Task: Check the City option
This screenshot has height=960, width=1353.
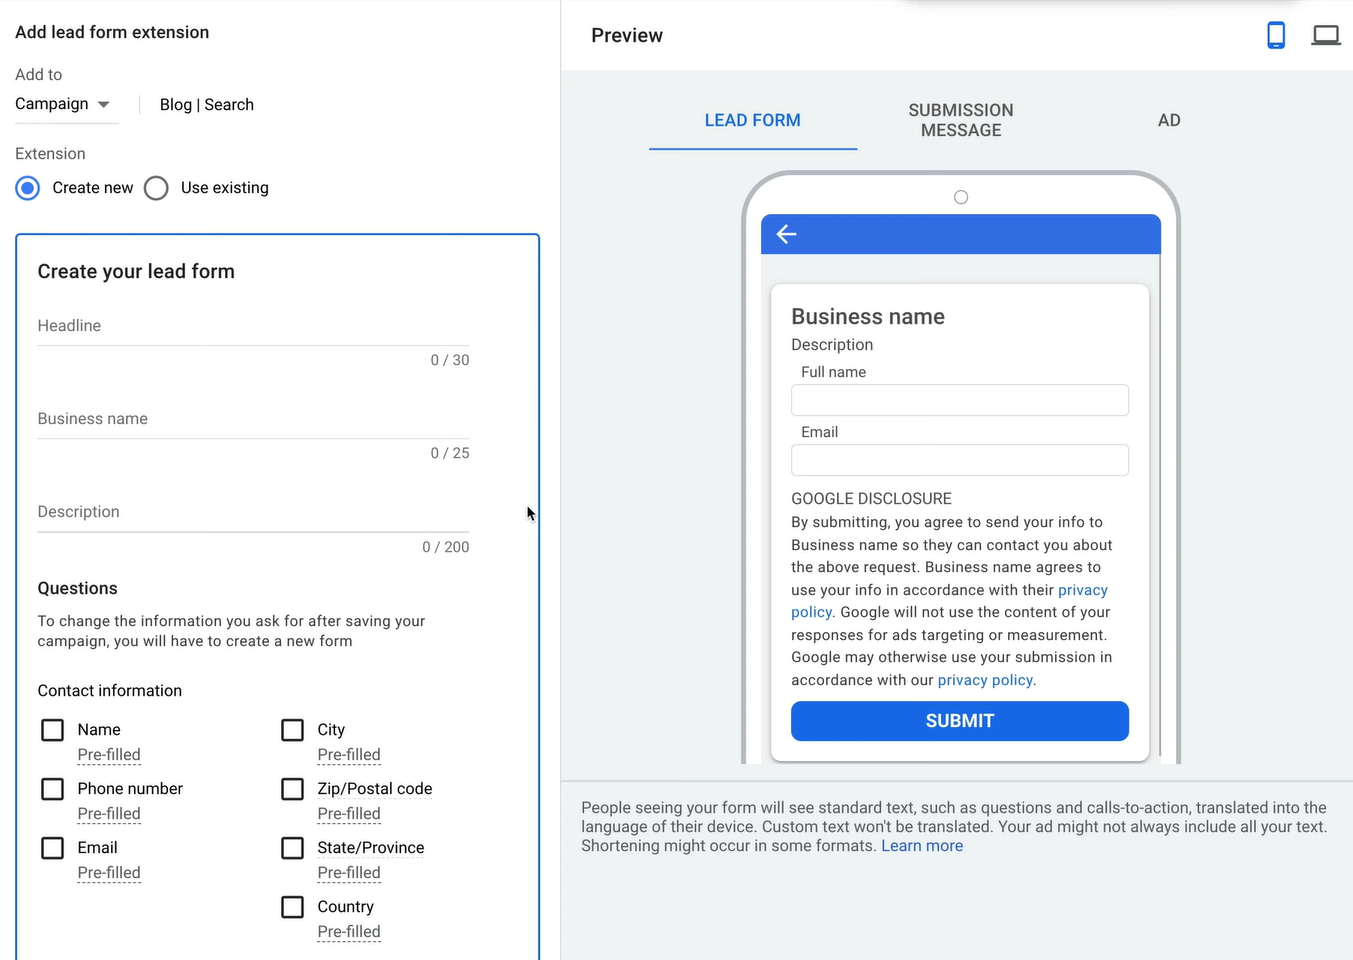Action: coord(292,729)
